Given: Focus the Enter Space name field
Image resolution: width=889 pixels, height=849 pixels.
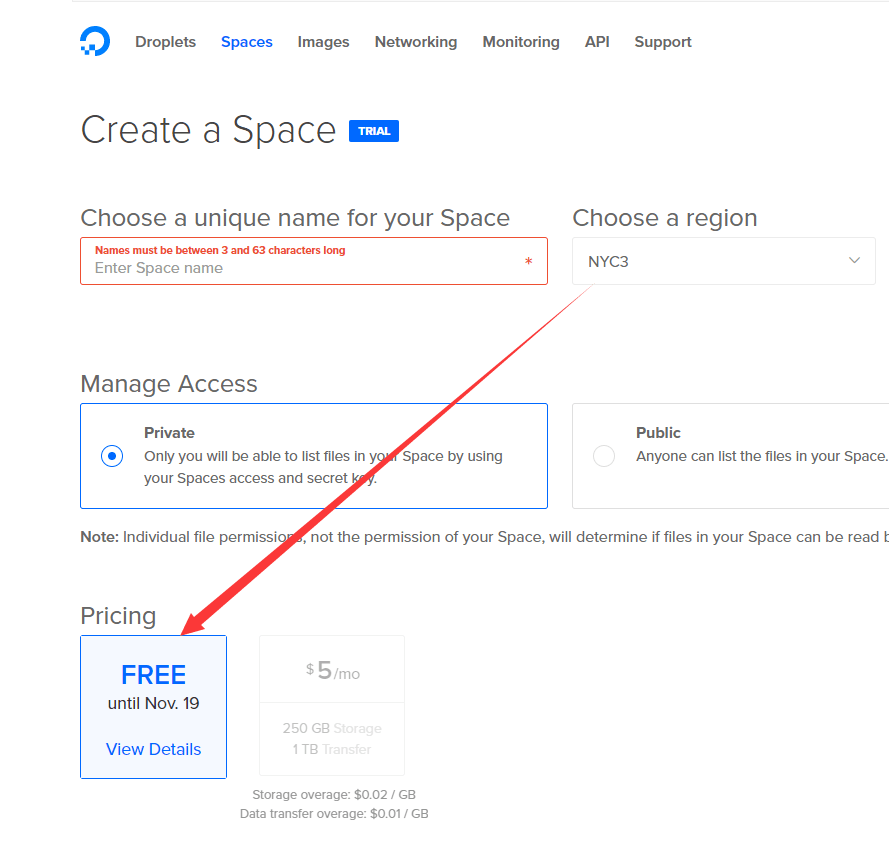Looking at the screenshot, I should coord(300,268).
